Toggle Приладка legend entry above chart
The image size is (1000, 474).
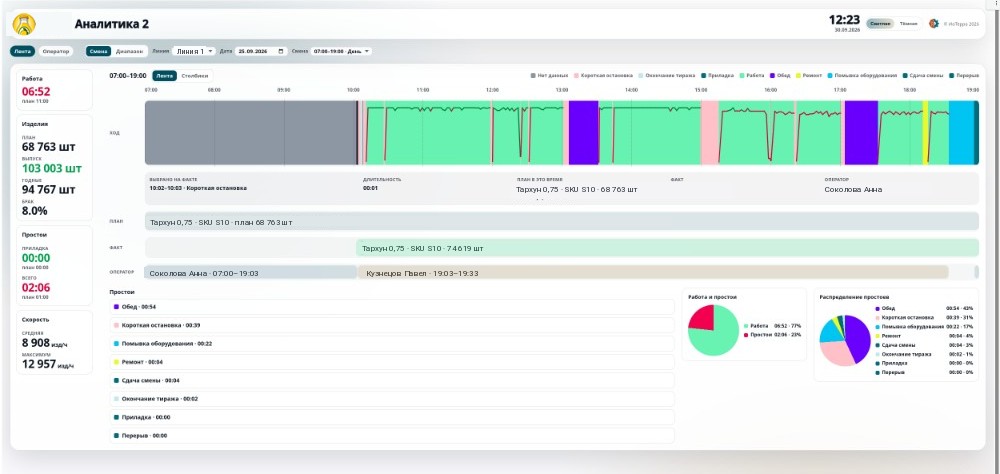tap(717, 75)
